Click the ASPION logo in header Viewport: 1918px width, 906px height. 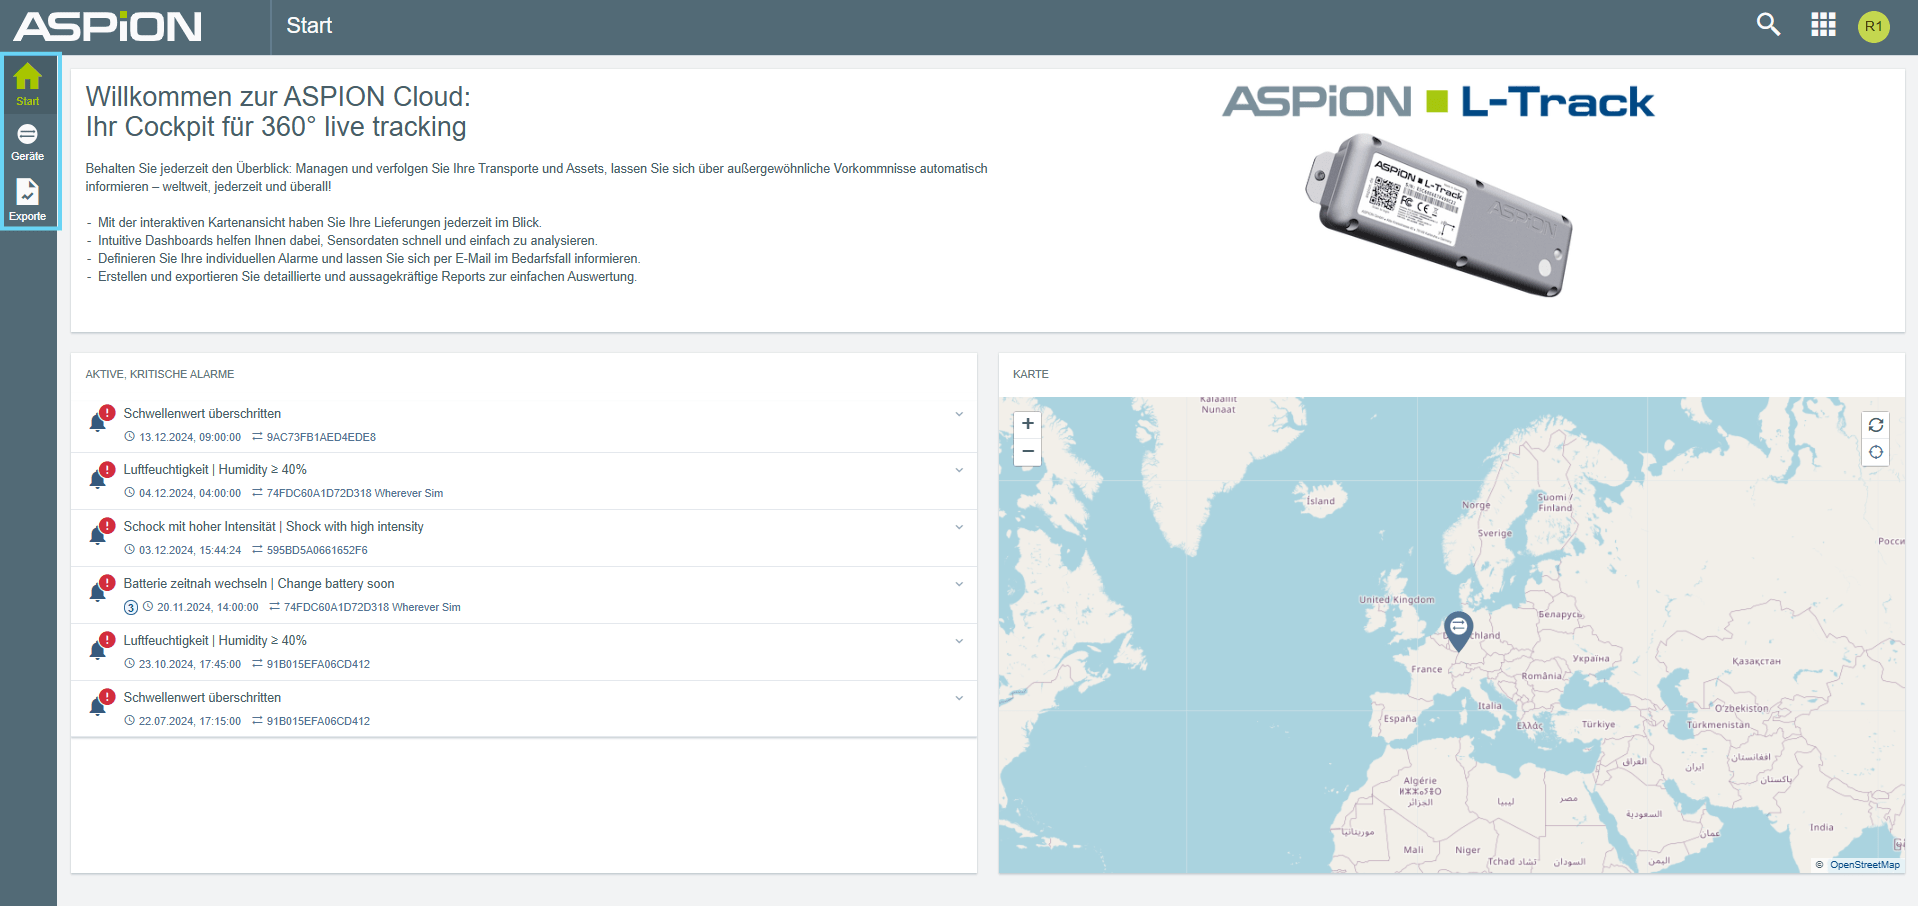pos(108,27)
